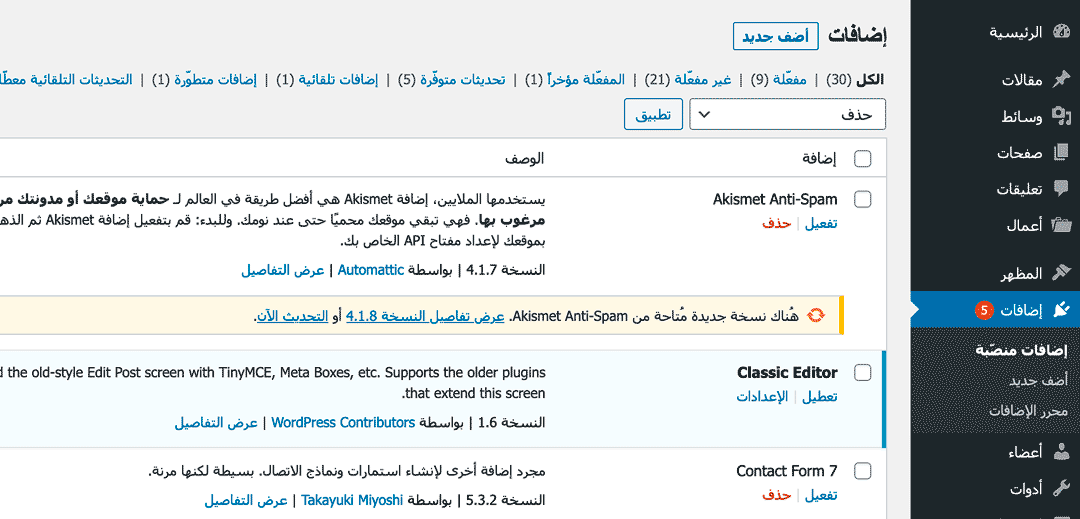Screen dimensions: 1080x519
Task: Click the Portfolio (أعمال) folder icon
Action: click(1060, 225)
